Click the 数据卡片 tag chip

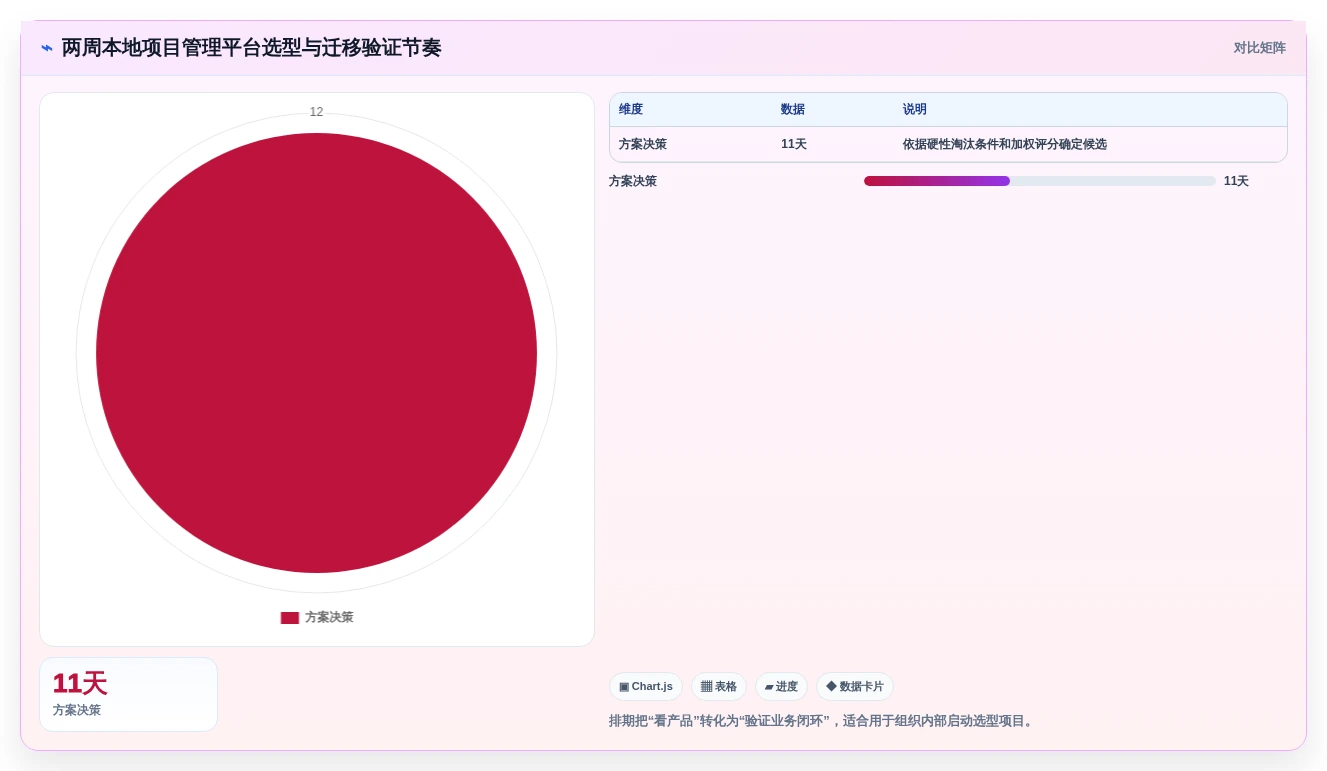(855, 687)
